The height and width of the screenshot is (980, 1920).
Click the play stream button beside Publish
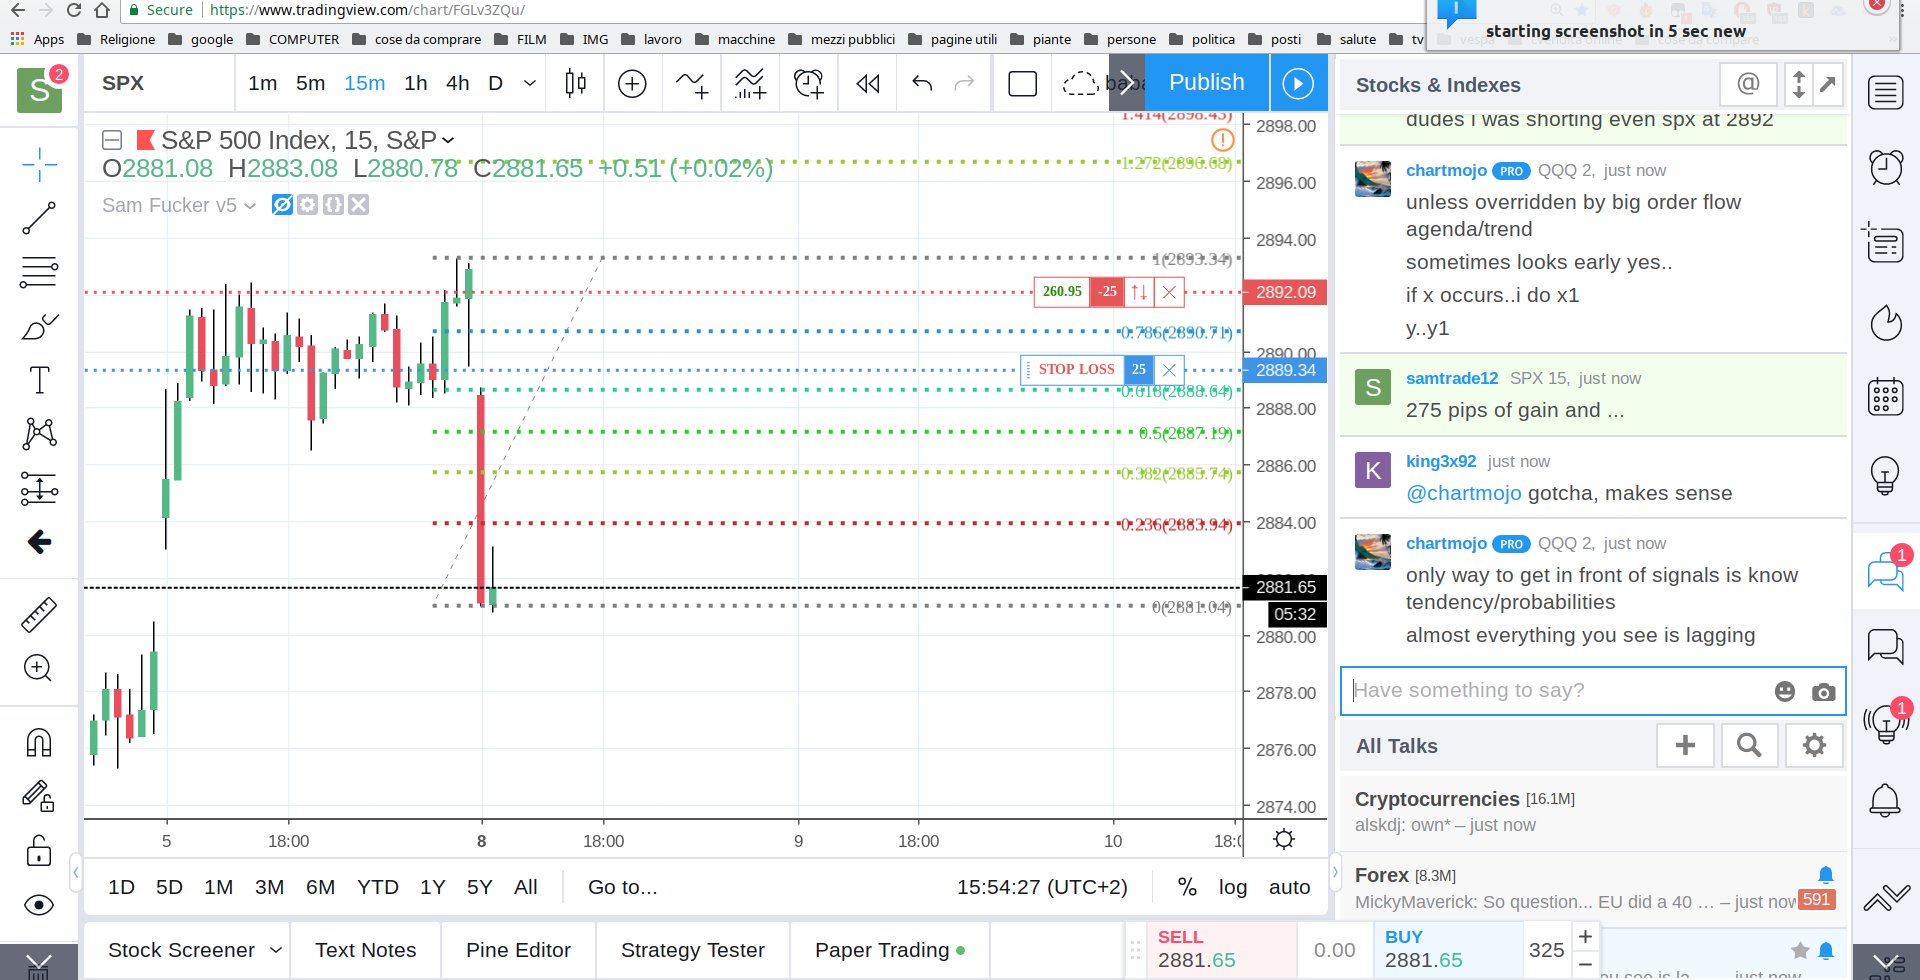(1298, 83)
